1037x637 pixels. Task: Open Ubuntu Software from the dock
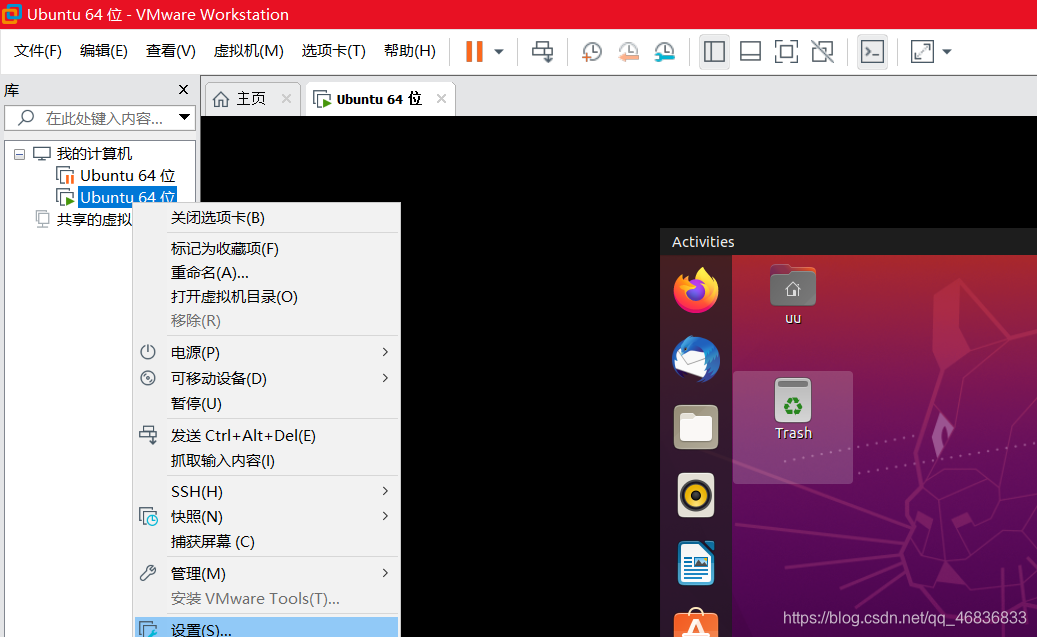[696, 622]
